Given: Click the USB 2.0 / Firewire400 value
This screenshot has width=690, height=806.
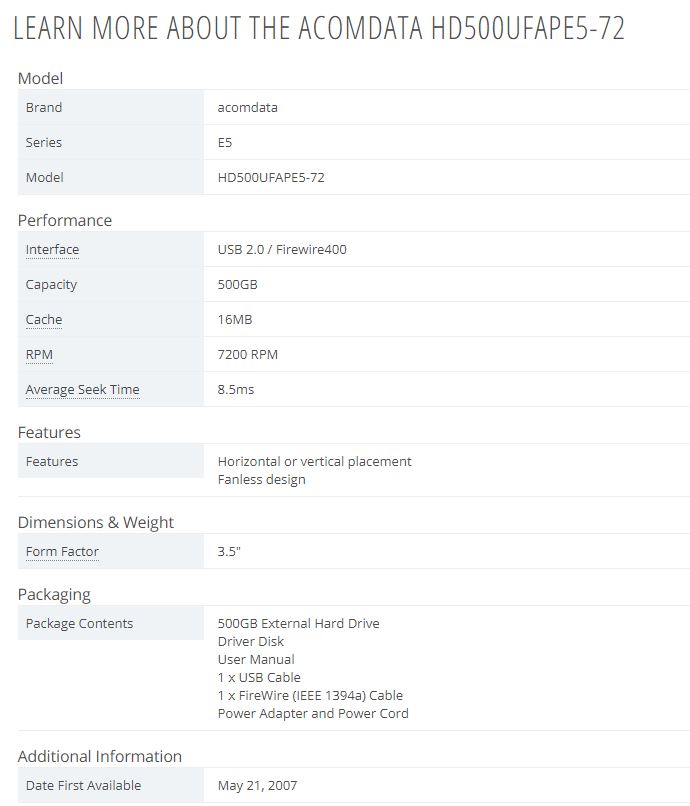Looking at the screenshot, I should click(x=282, y=250).
